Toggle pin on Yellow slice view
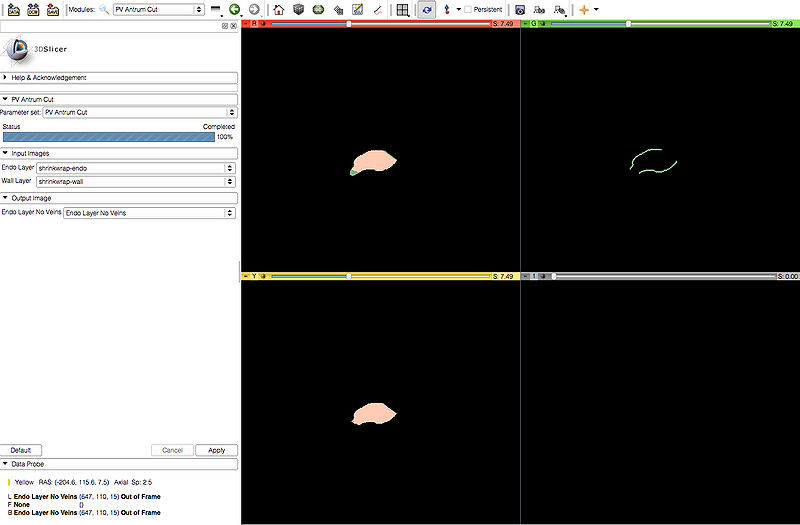The image size is (800, 525). pyautogui.click(x=246, y=276)
